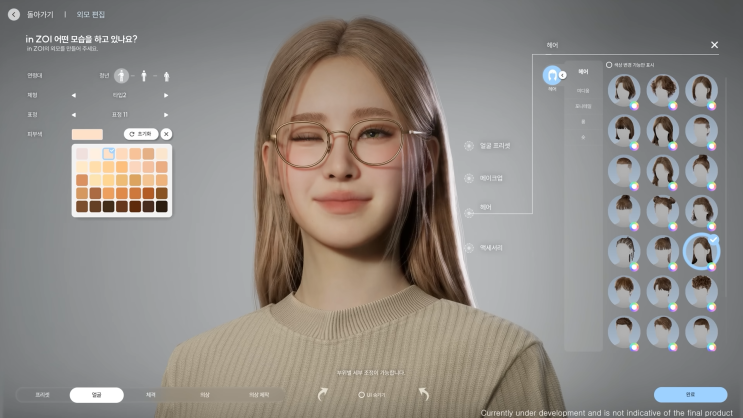Pick the darkest black-brown skin swatch
Screen dimensions: 743x418
(x=162, y=207)
